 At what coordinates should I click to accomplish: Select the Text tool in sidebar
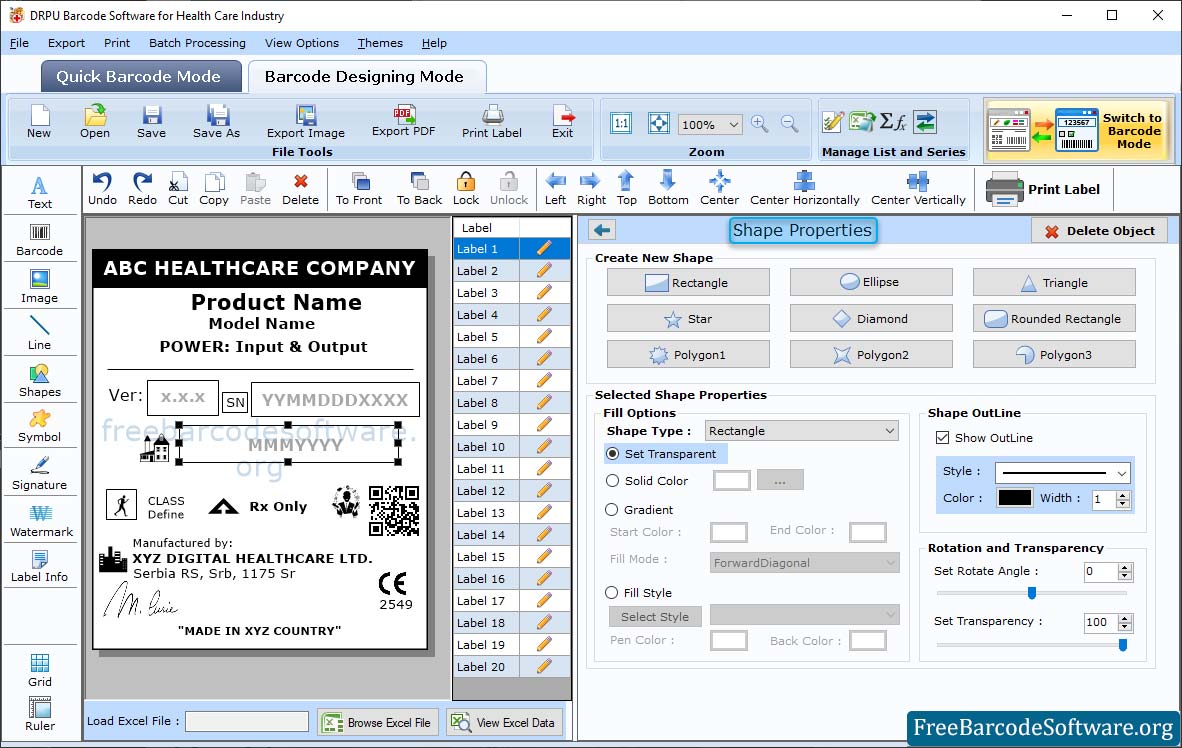click(39, 192)
